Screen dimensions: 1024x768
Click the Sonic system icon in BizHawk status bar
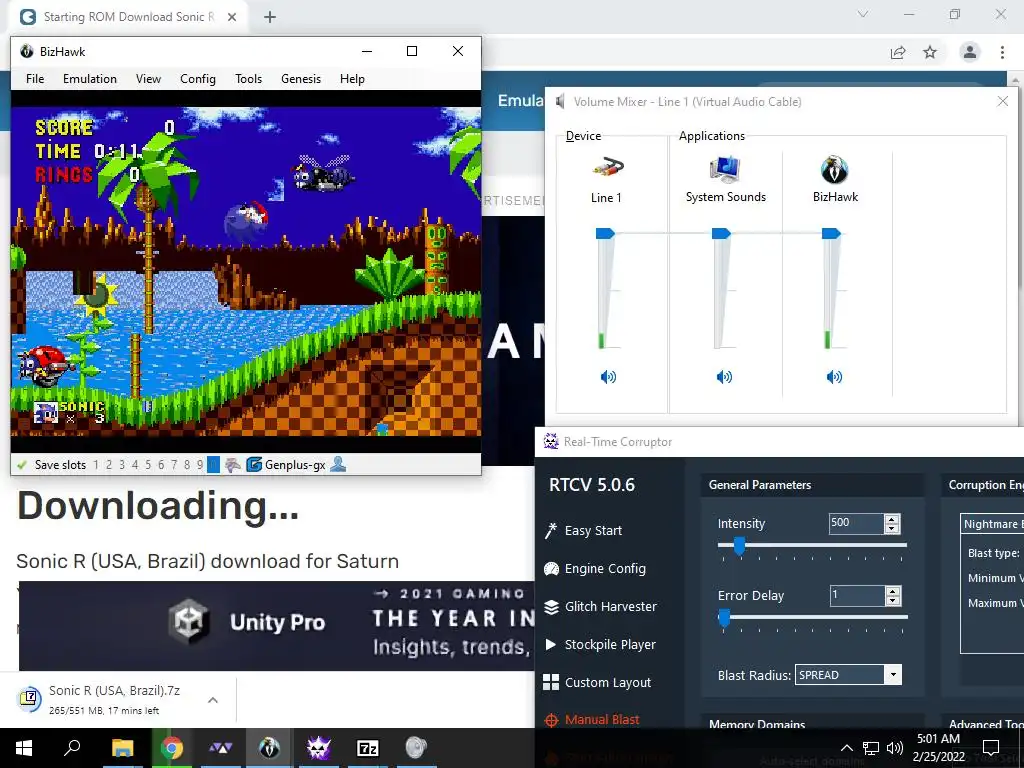pyautogui.click(x=233, y=465)
